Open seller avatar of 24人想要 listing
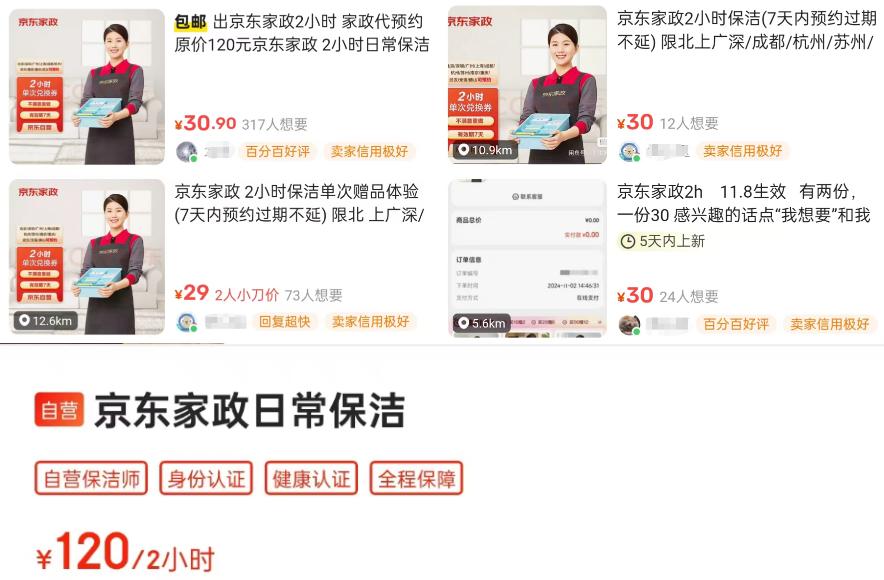 [x=629, y=324]
